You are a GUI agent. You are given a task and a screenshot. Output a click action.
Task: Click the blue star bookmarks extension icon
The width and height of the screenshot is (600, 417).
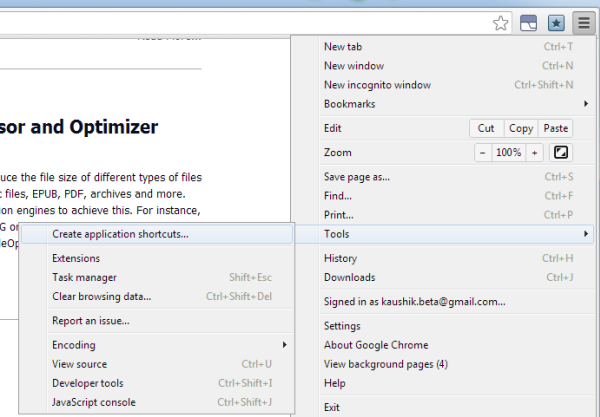pos(556,23)
